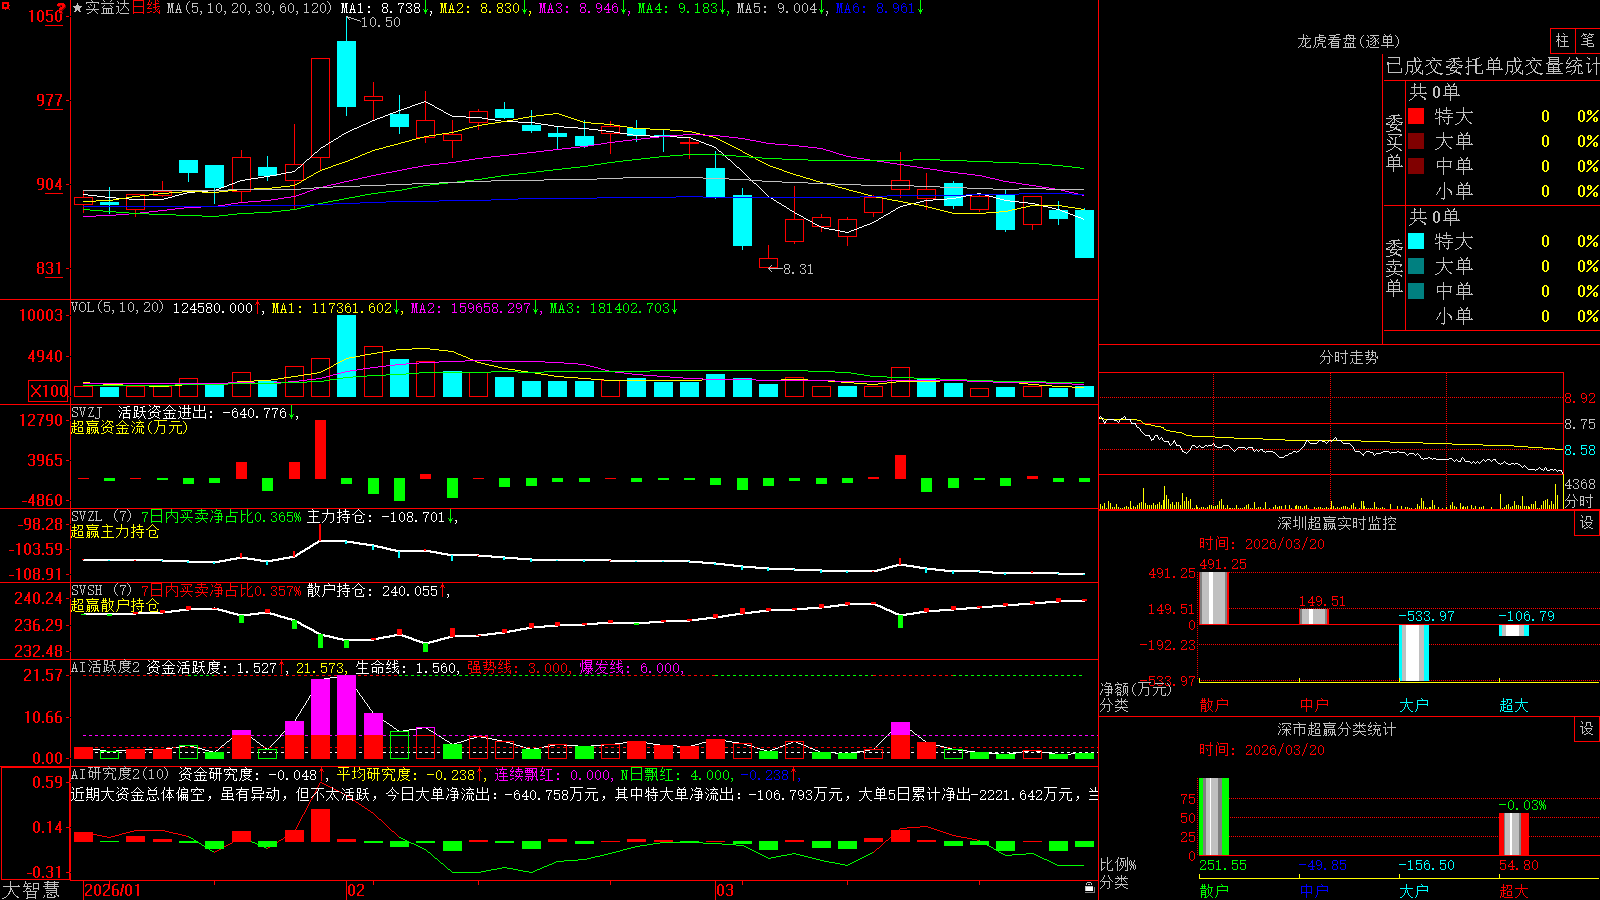Viewport: 1600px width, 900px height.
Task: Click the teal 中单 sell order swatch
Action: tap(1416, 291)
